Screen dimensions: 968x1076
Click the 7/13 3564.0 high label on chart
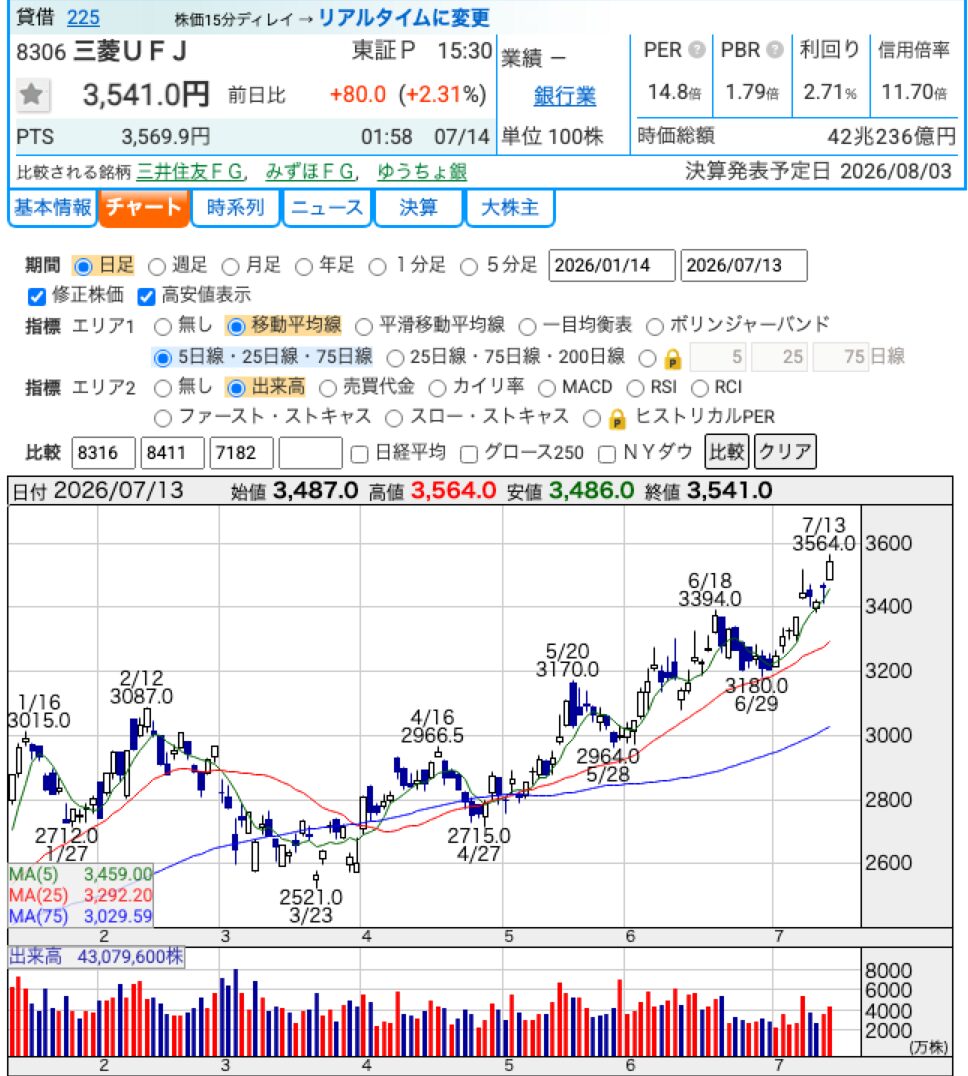pos(824,535)
